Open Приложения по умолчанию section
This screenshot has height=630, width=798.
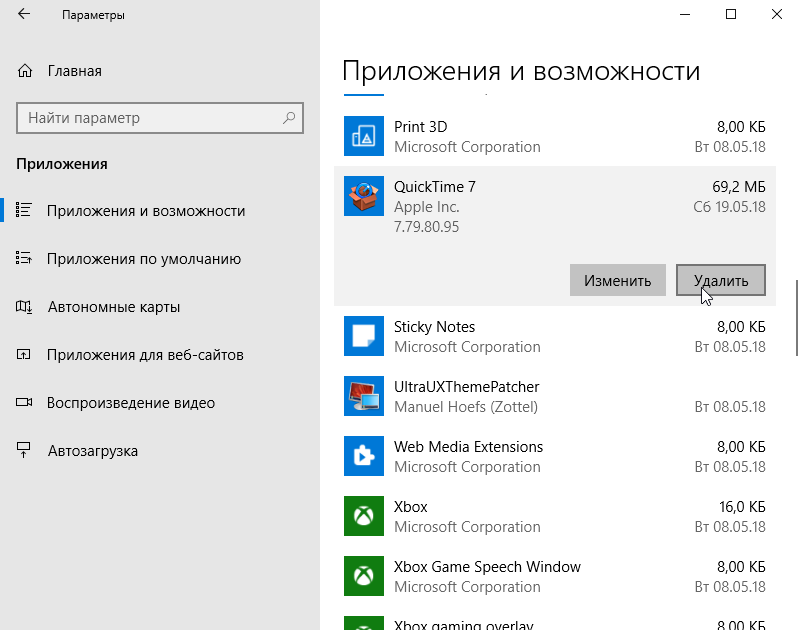(x=144, y=259)
